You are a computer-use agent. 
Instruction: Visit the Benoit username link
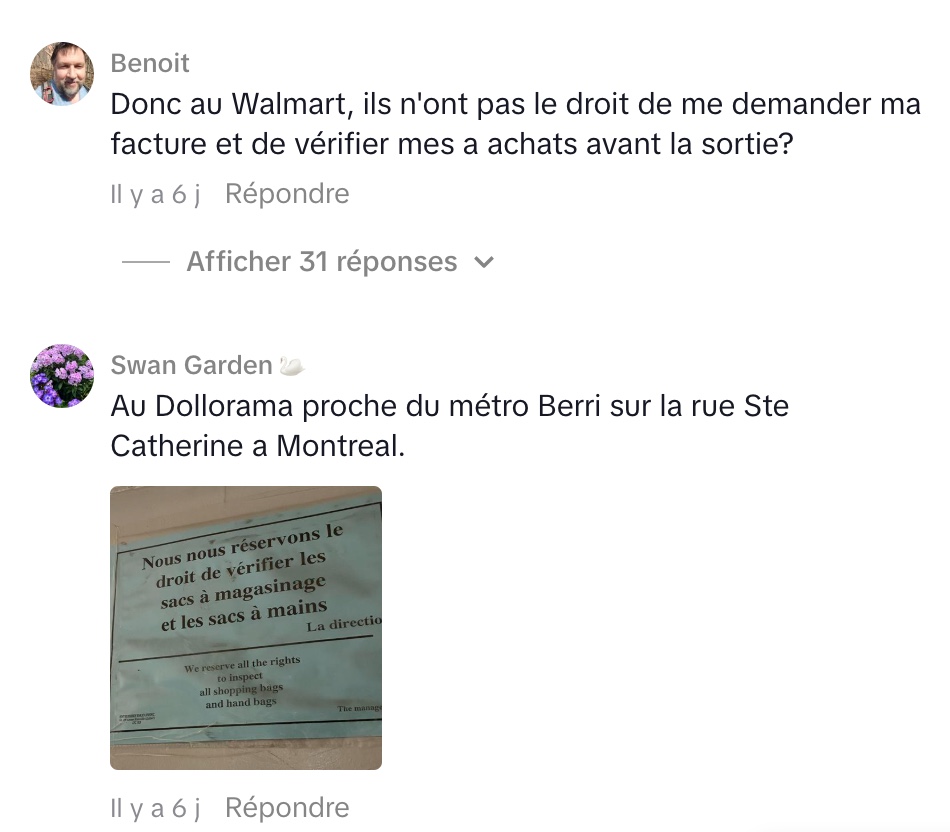point(150,63)
